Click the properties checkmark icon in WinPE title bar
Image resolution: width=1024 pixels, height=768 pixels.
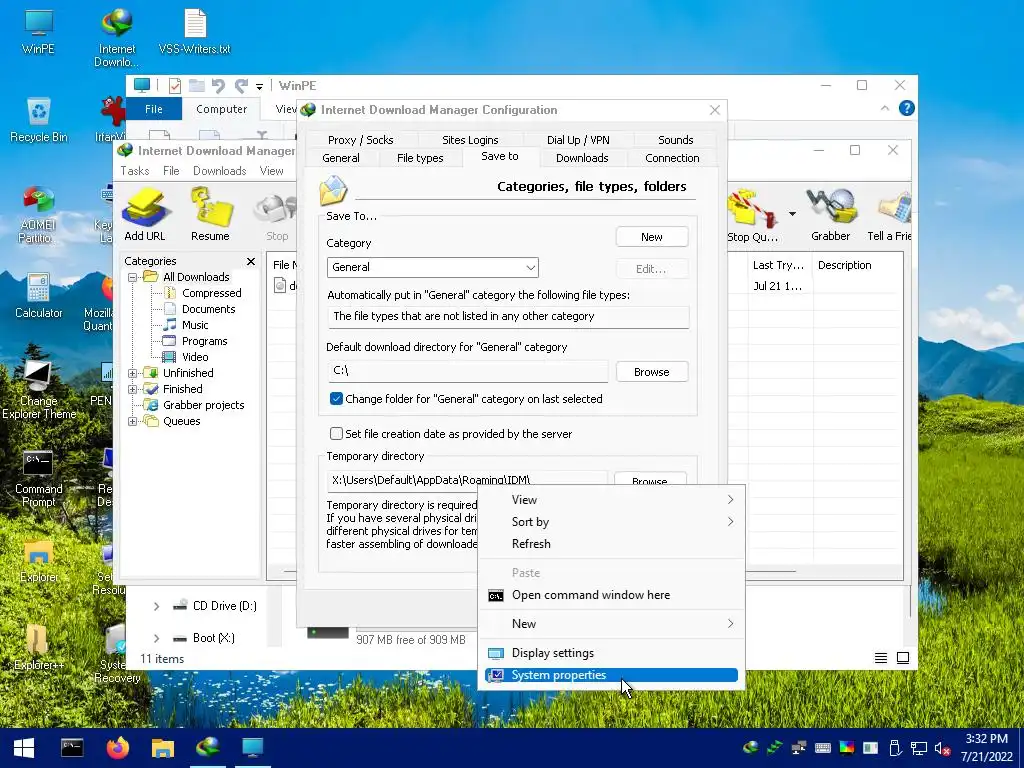(174, 86)
